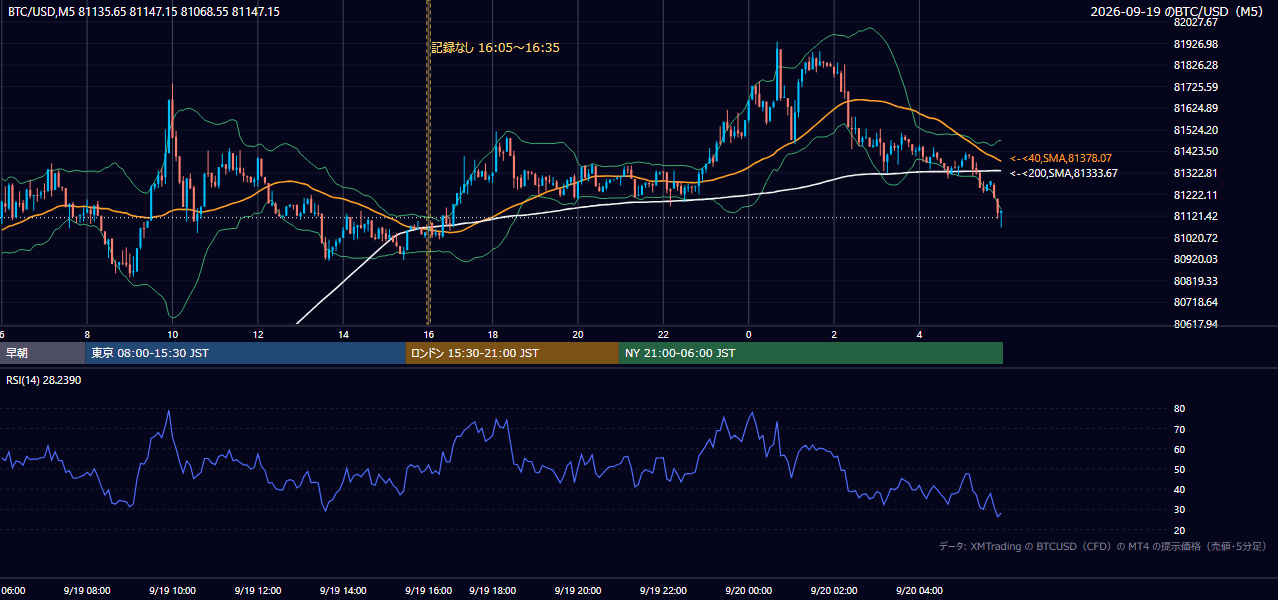The width and height of the screenshot is (1278, 600).
Task: Click price axis value 81926.98
Action: point(1195,44)
